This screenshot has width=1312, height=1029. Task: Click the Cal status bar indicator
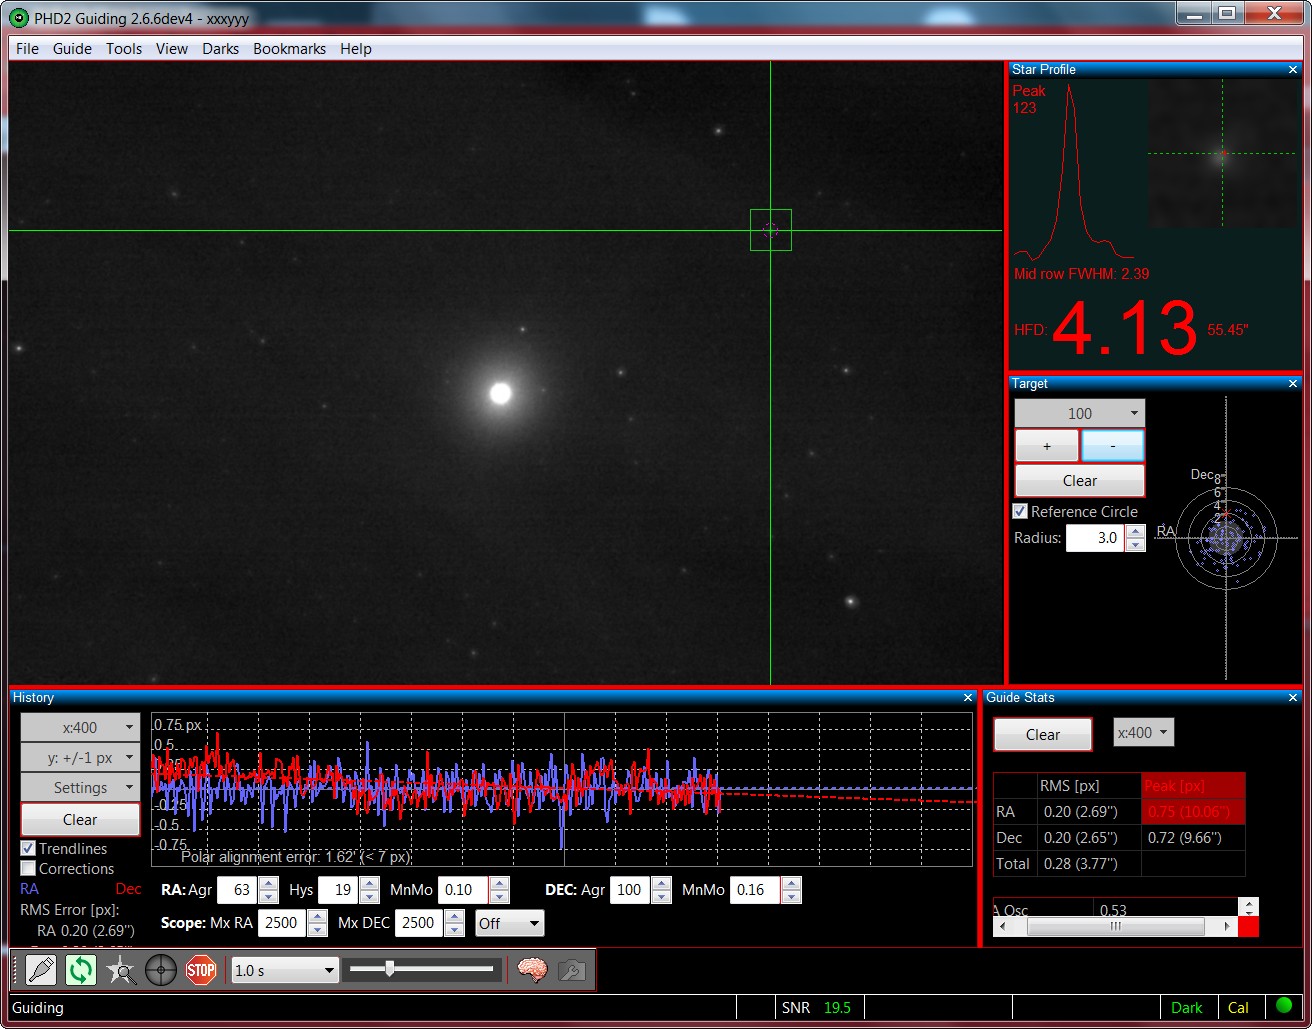coord(1239,1007)
